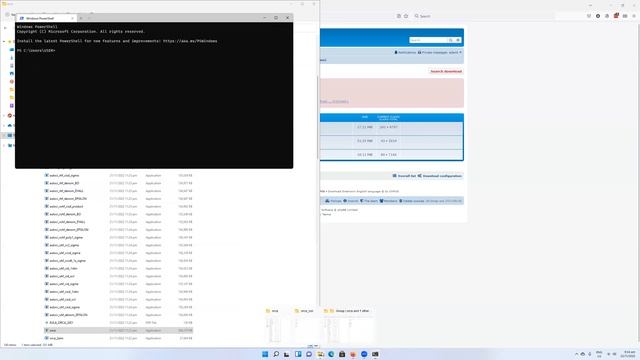The image size is (640, 360).
Task: Launch Microsoft Edge from taskbar
Action: (331, 354)
